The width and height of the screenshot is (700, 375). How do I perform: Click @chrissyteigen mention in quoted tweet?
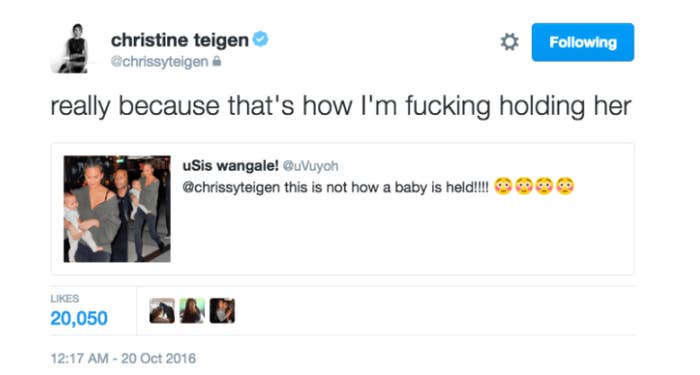click(231, 187)
